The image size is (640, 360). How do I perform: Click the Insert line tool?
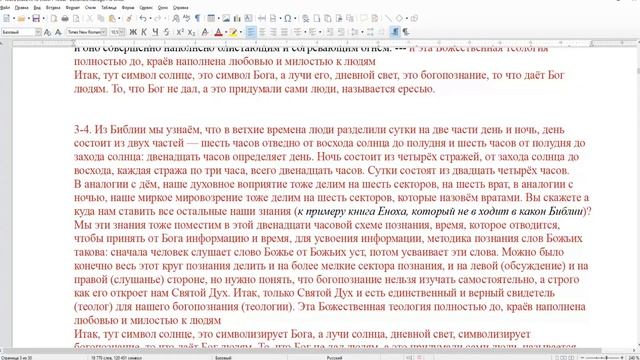388,18
